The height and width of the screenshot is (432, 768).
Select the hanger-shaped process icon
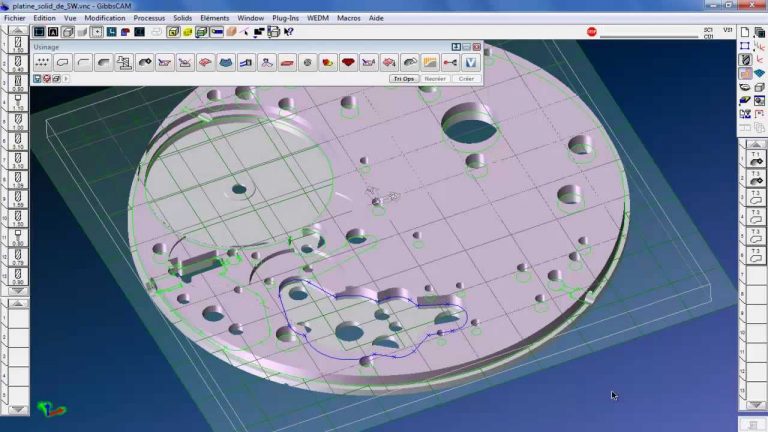(267, 62)
